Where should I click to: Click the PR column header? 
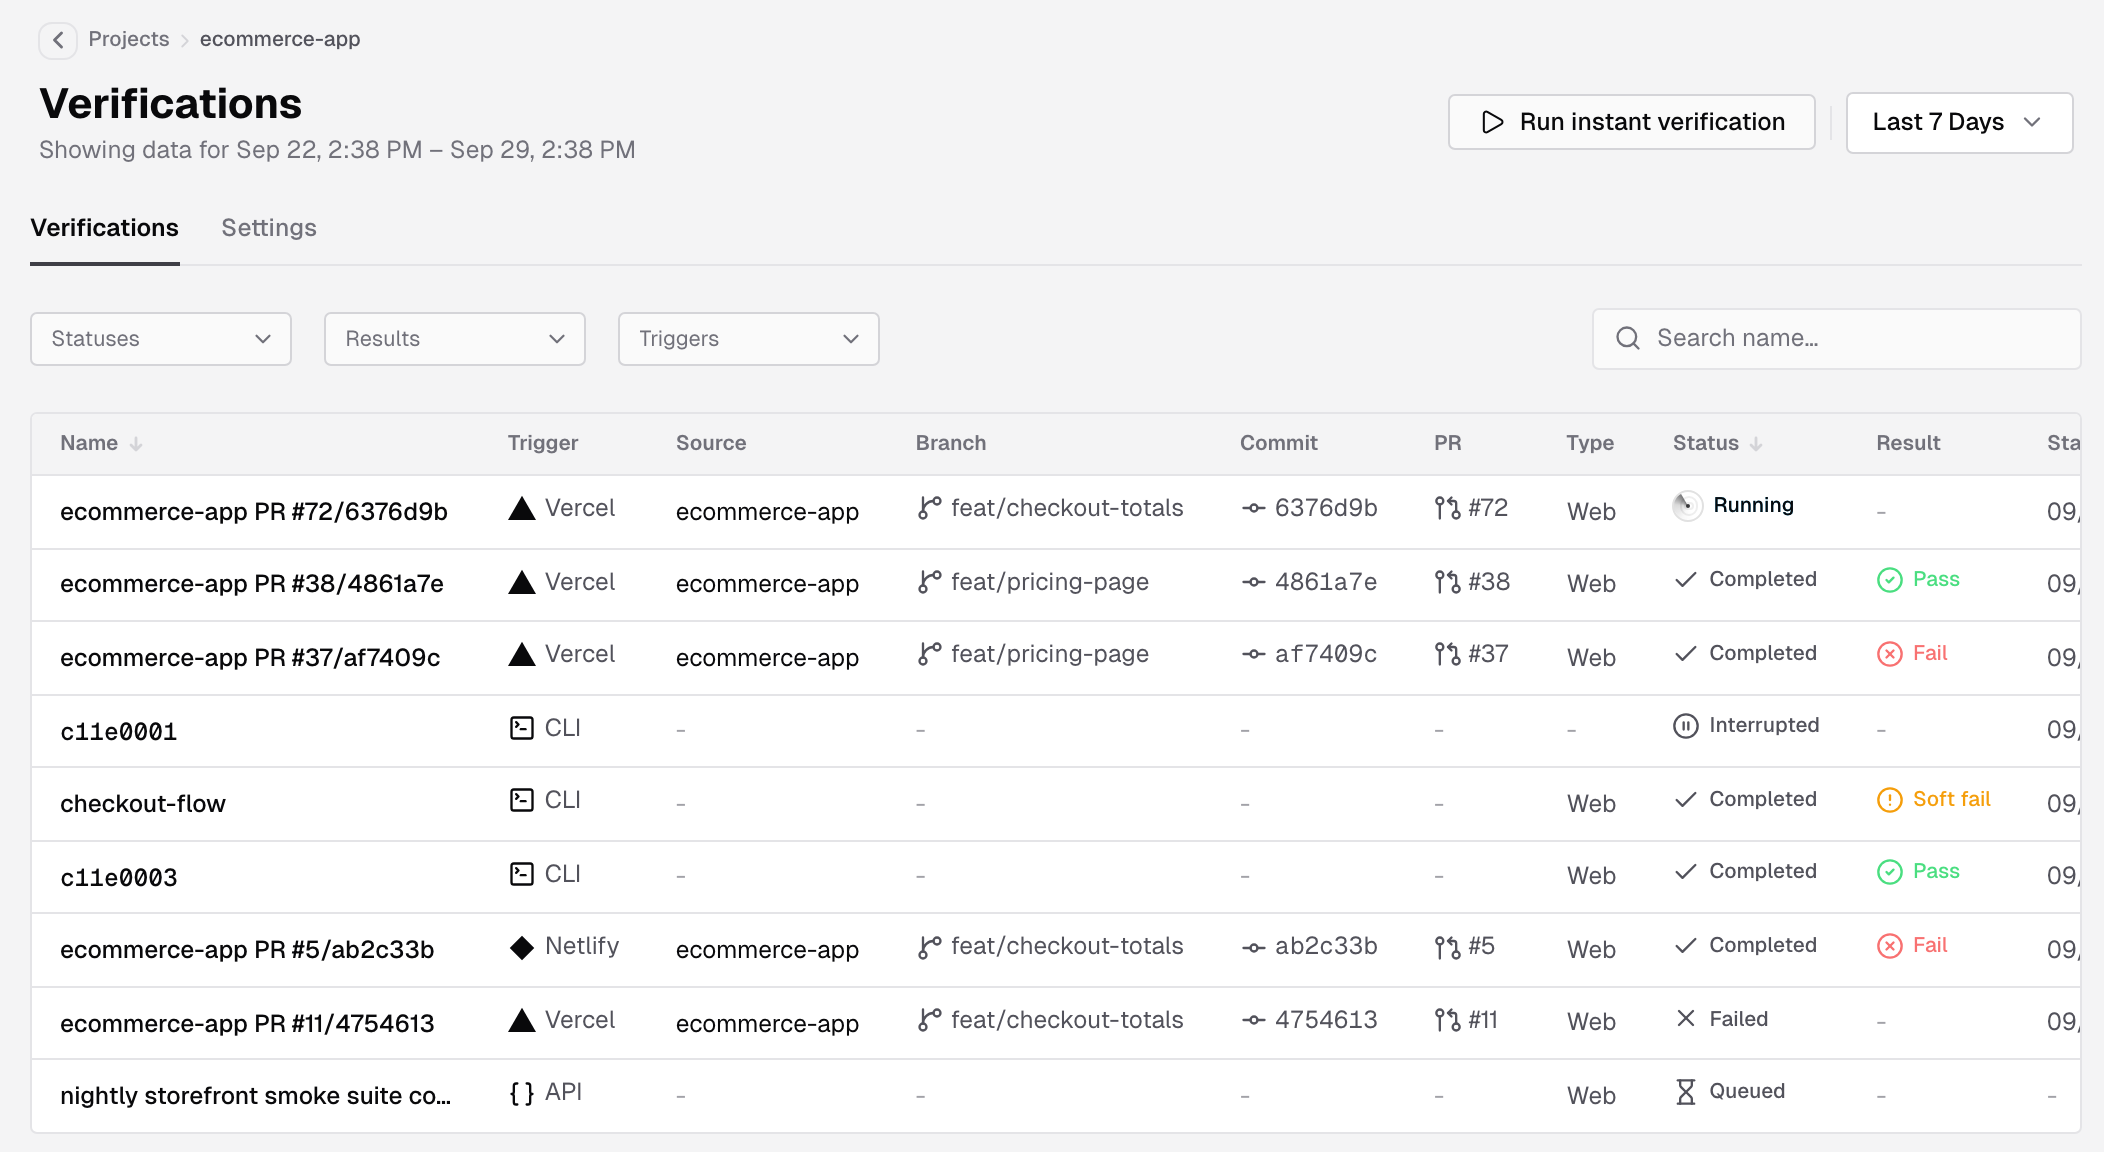coord(1448,443)
